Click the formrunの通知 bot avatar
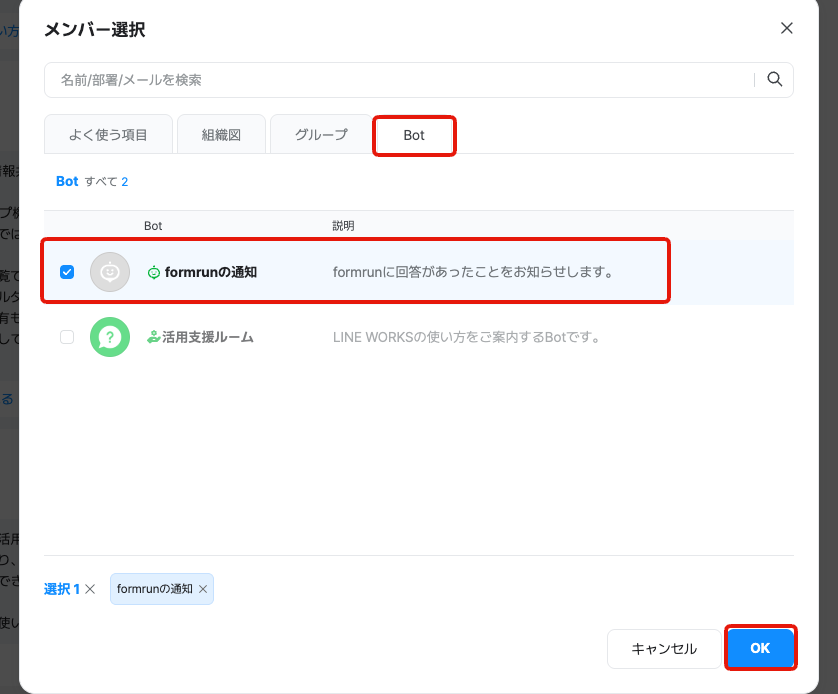 pyautogui.click(x=110, y=272)
